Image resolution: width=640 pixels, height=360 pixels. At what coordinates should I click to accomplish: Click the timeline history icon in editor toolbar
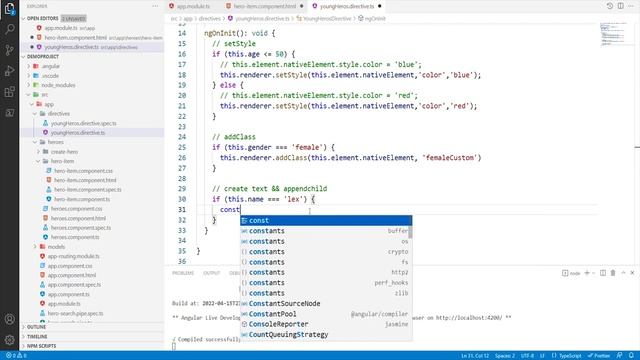610,6
